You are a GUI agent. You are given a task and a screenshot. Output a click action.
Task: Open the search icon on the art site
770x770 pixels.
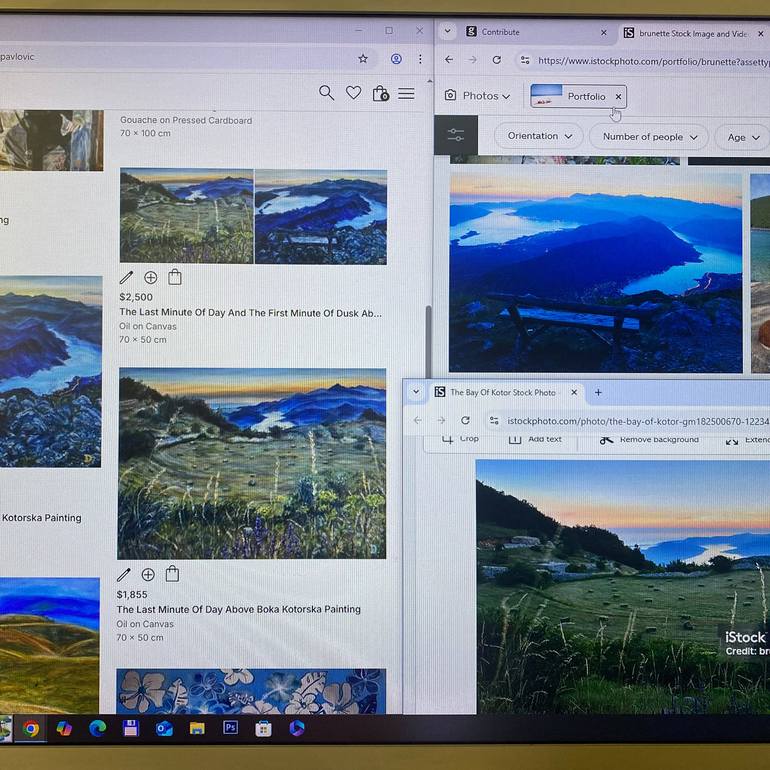326,93
